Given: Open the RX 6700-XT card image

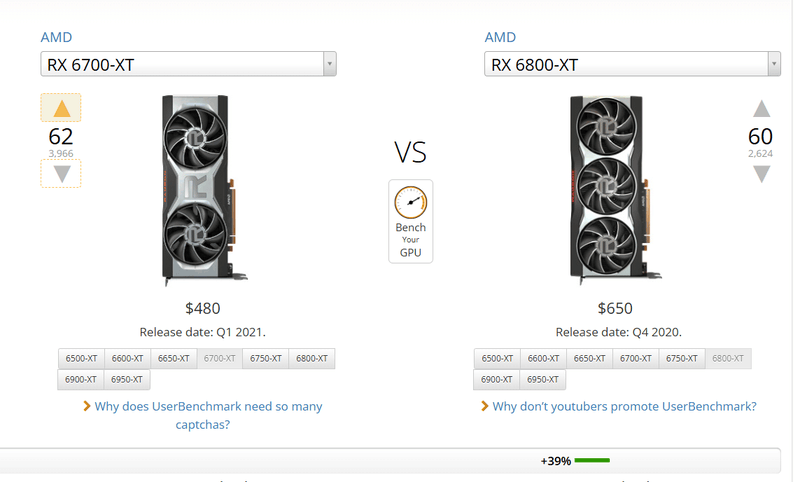Looking at the screenshot, I should pos(203,190).
